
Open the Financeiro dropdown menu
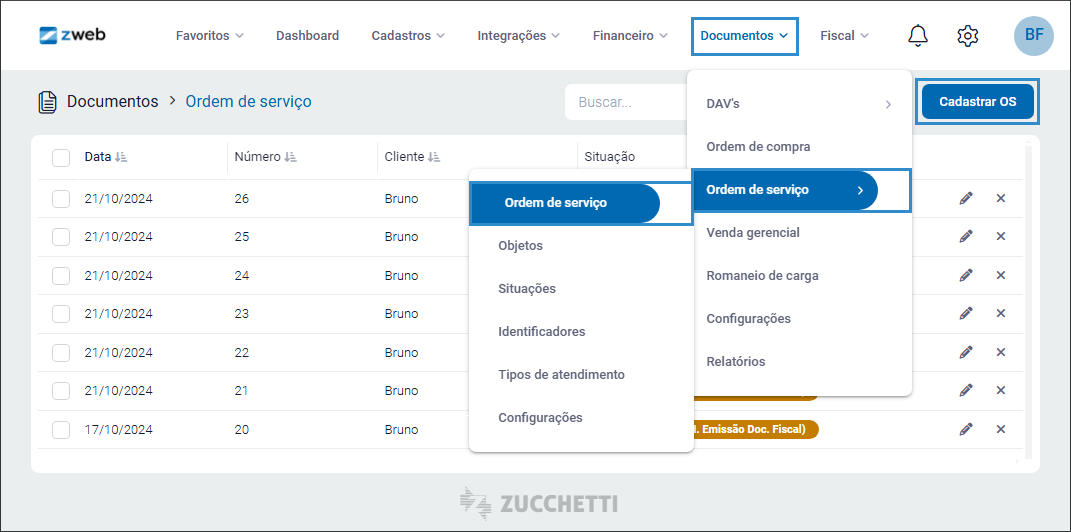tap(629, 36)
